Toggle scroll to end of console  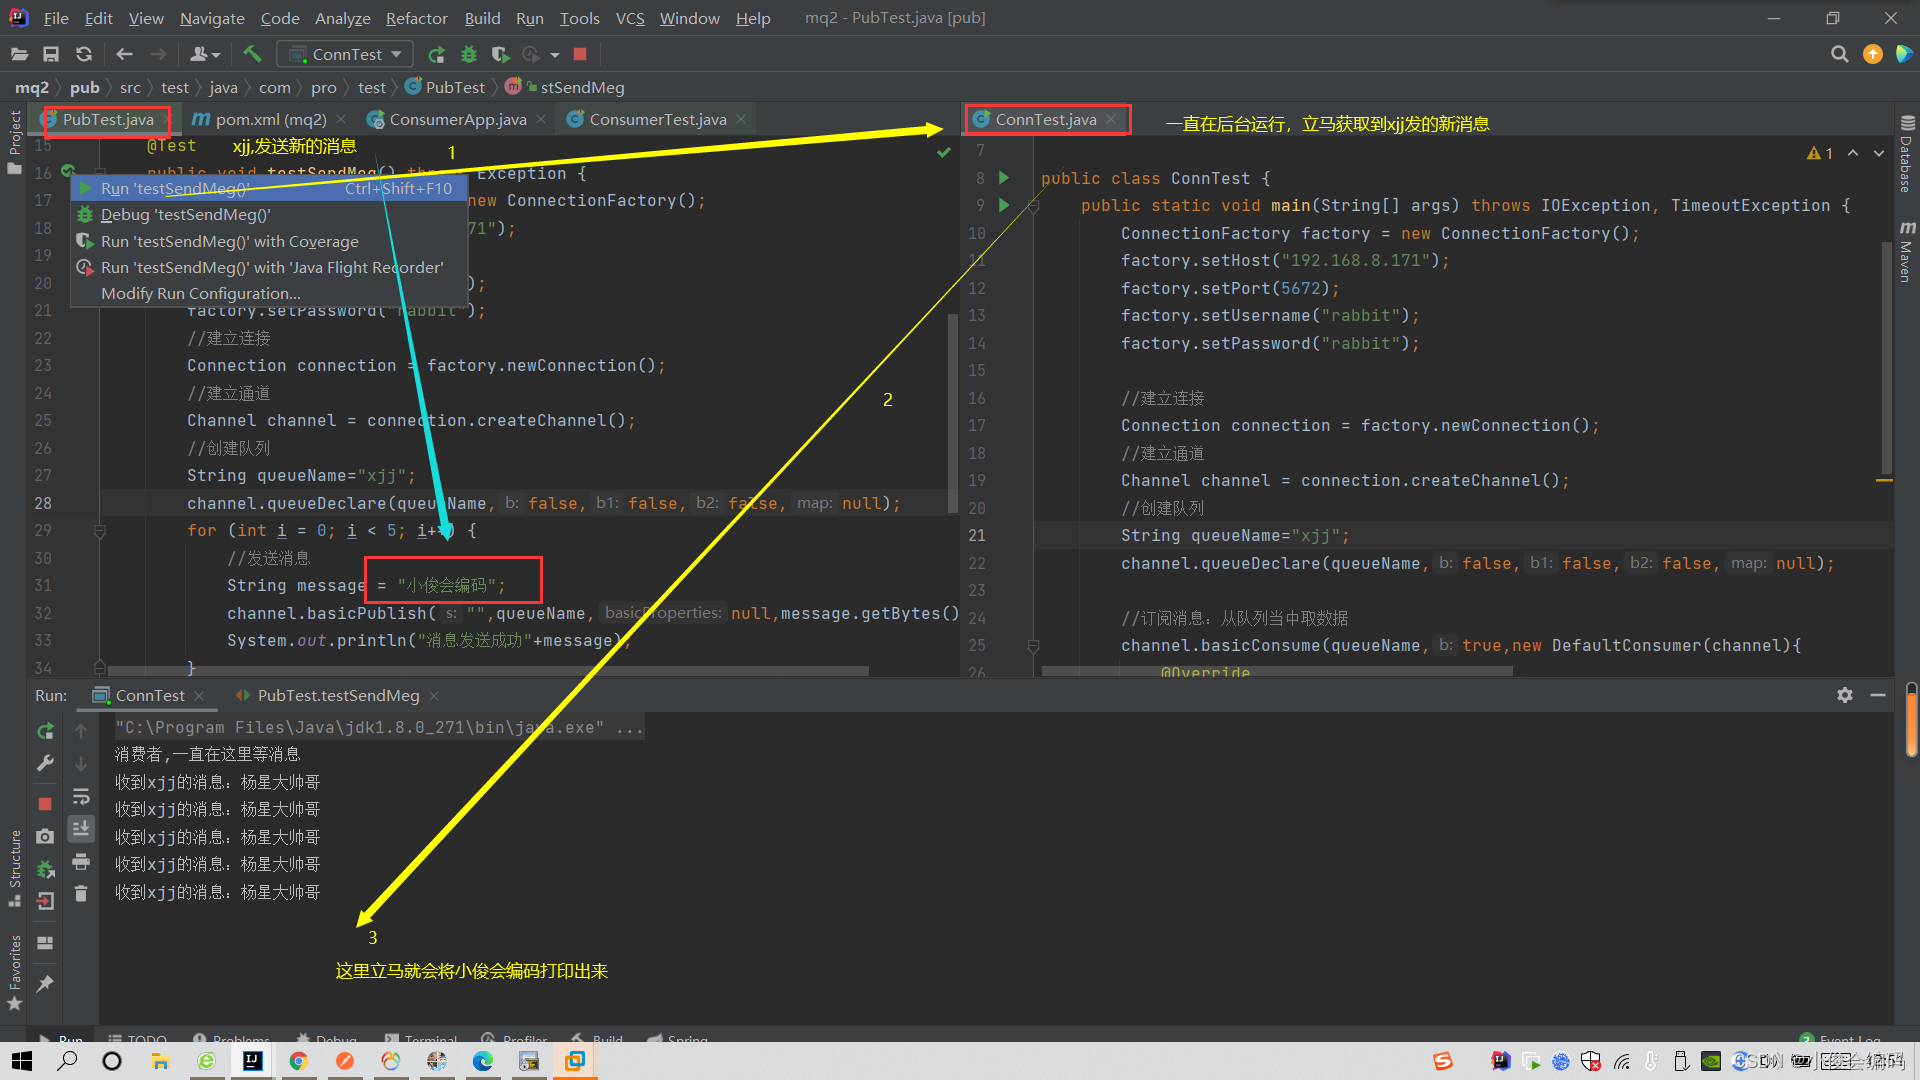[81, 829]
